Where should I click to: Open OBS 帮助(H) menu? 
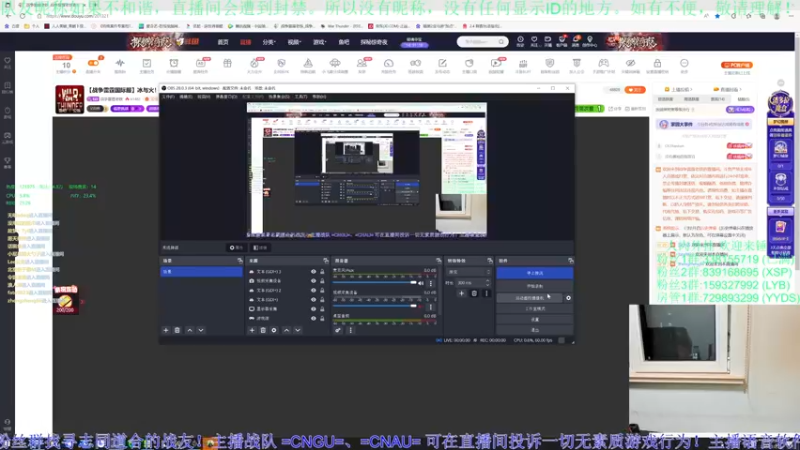319,97
